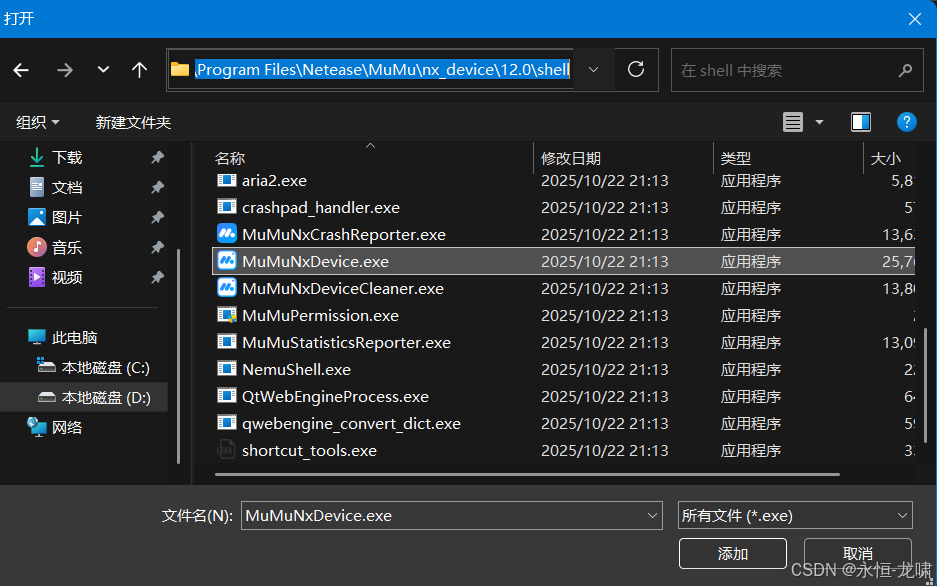Screen dimensions: 937x586
Task: Select the NemuShell.exe file icon
Action: 226,369
